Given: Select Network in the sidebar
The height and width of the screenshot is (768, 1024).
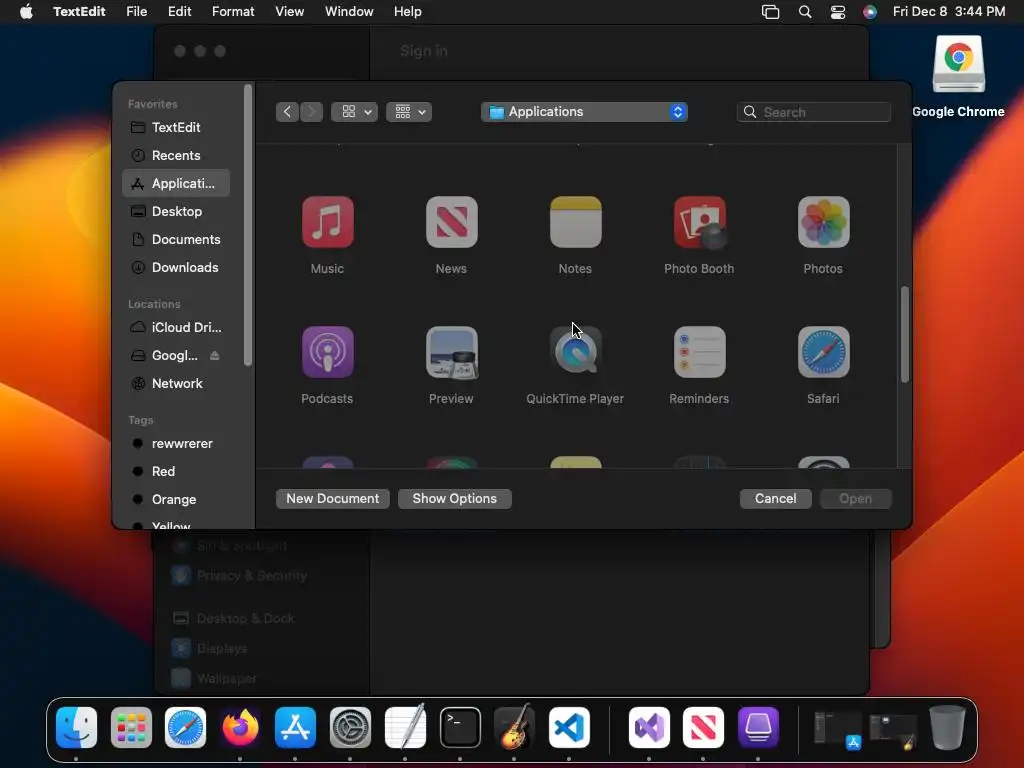Looking at the screenshot, I should [176, 383].
